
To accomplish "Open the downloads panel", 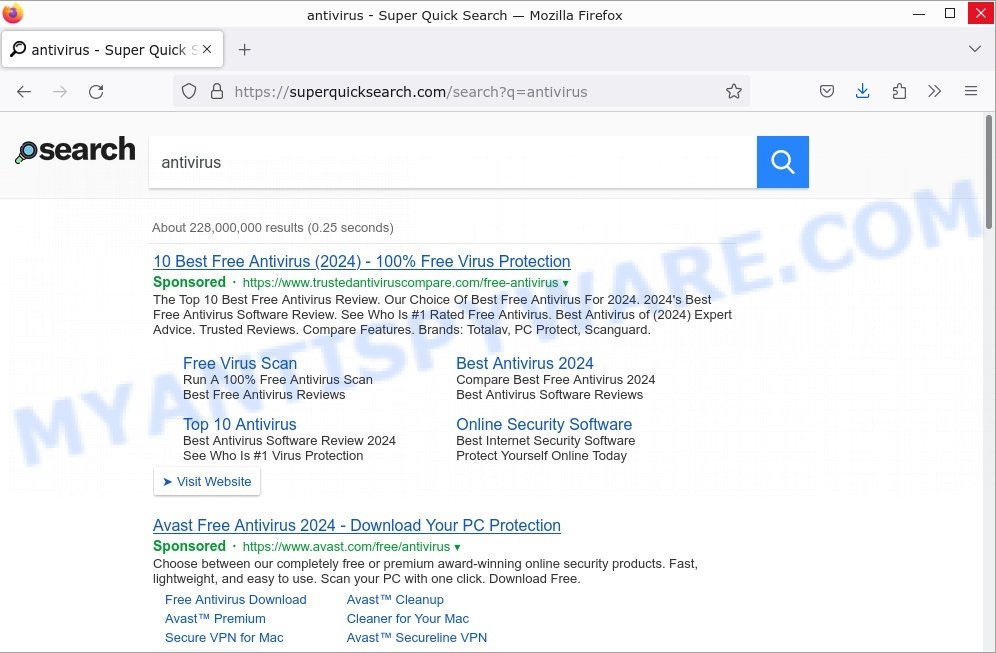I will [862, 91].
